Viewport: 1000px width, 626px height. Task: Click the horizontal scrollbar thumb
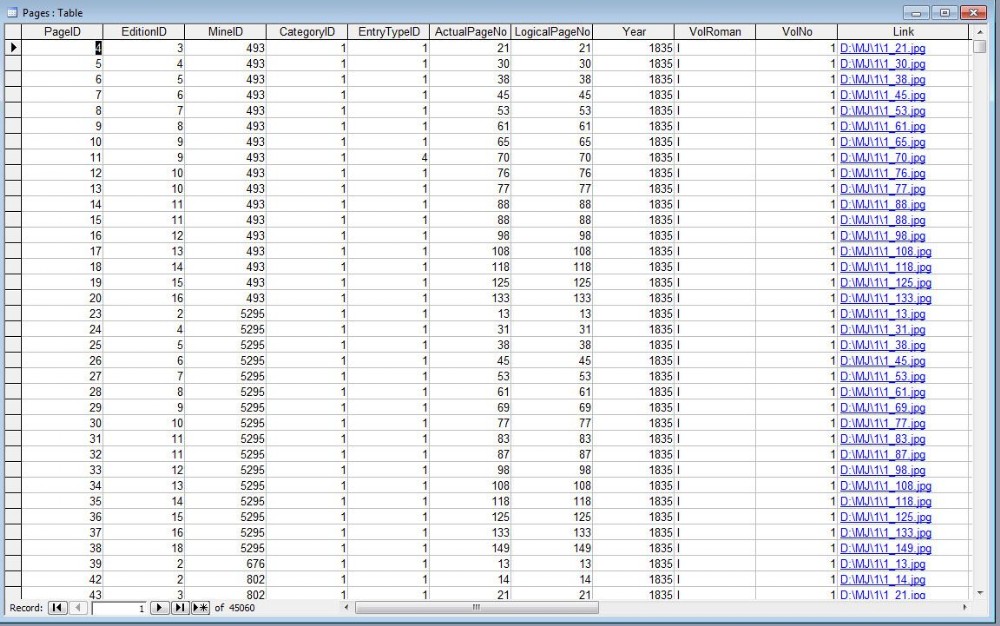pos(476,607)
